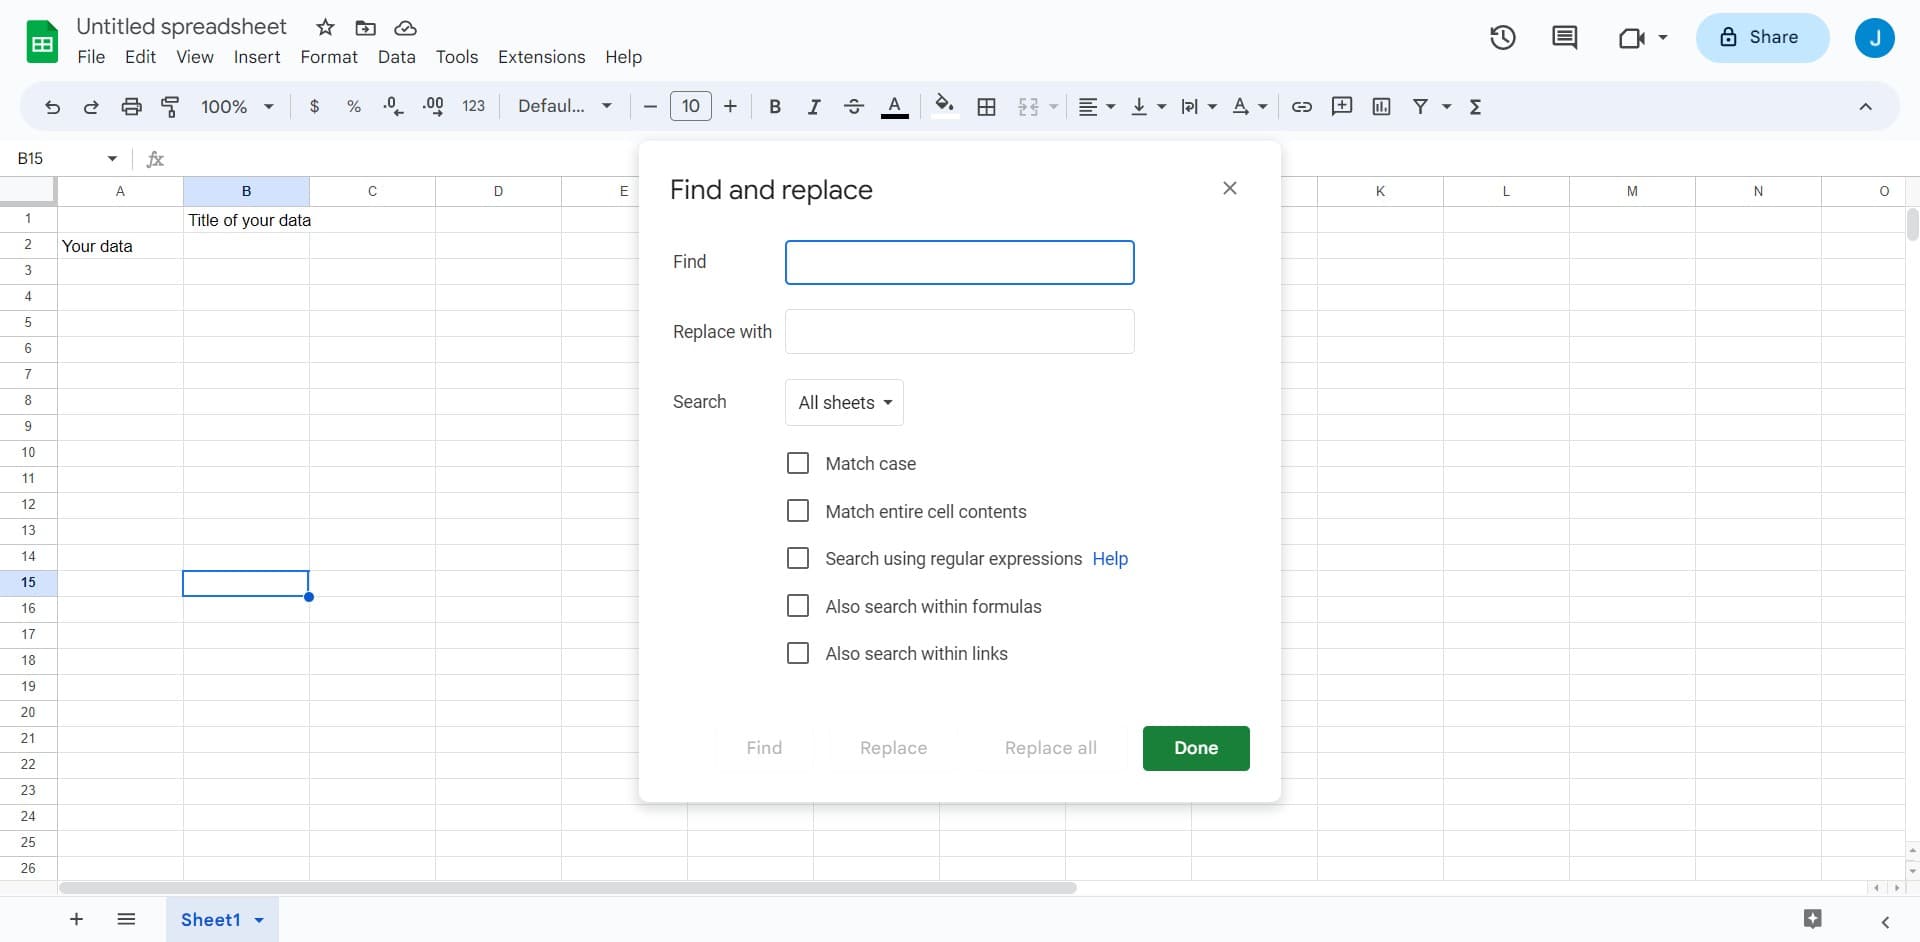Open the font size zoom dropdown
Screen dimensions: 1920x942
point(237,106)
